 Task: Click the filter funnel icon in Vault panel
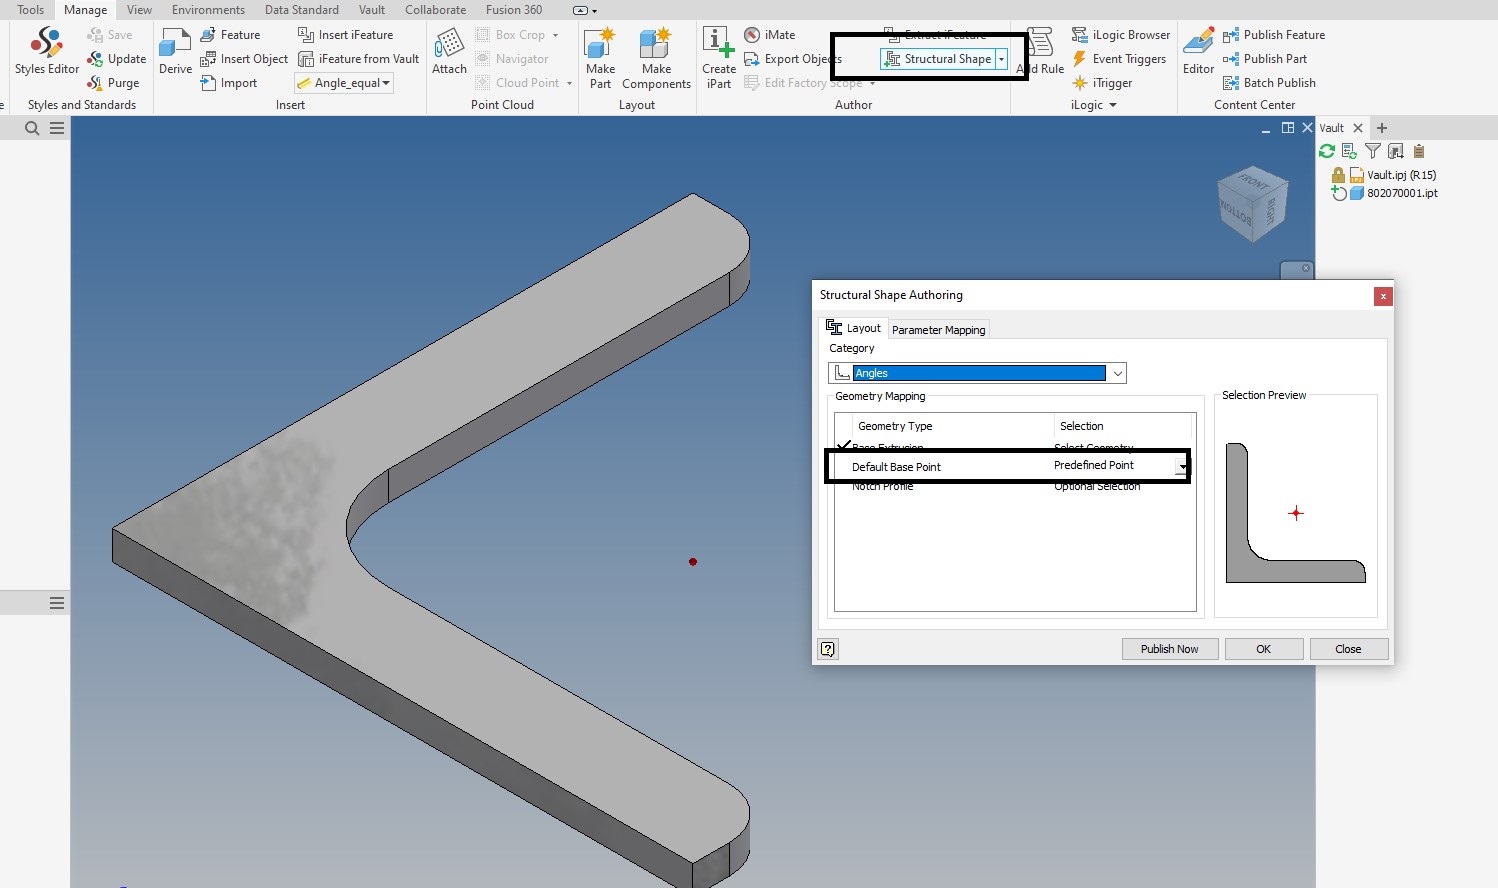[x=1373, y=151]
